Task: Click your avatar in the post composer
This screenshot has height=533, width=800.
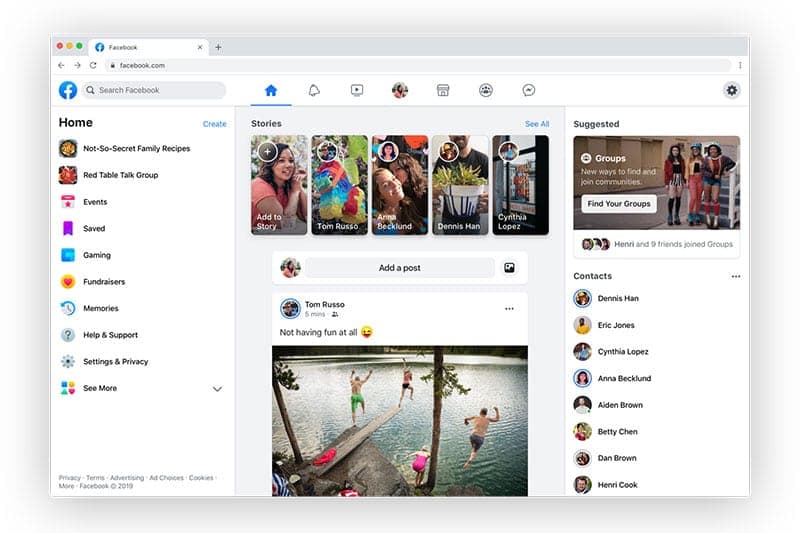Action: pyautogui.click(x=290, y=268)
